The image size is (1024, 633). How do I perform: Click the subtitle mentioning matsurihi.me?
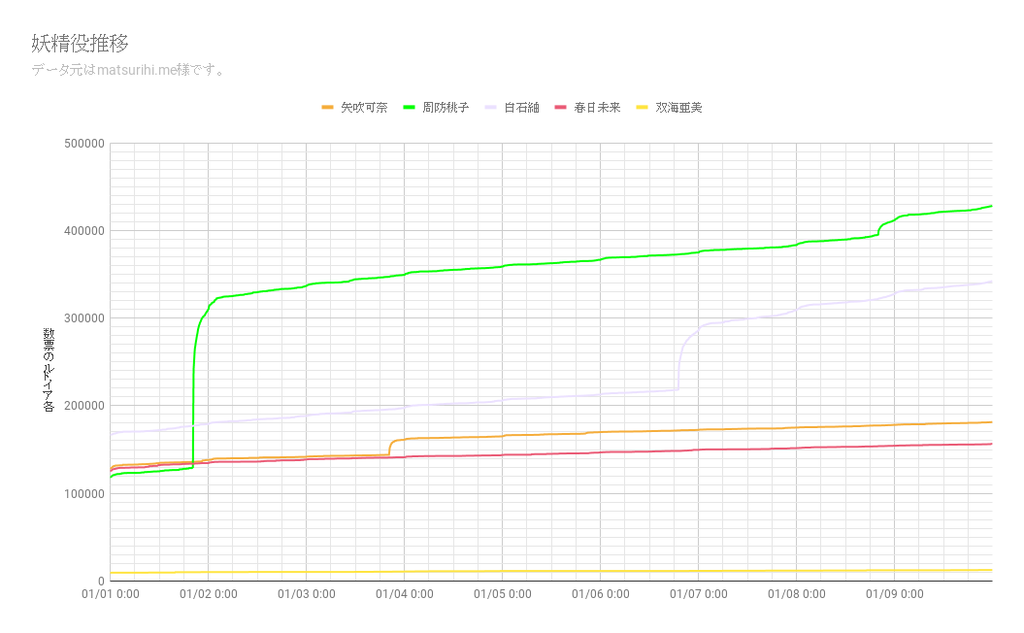(x=129, y=70)
